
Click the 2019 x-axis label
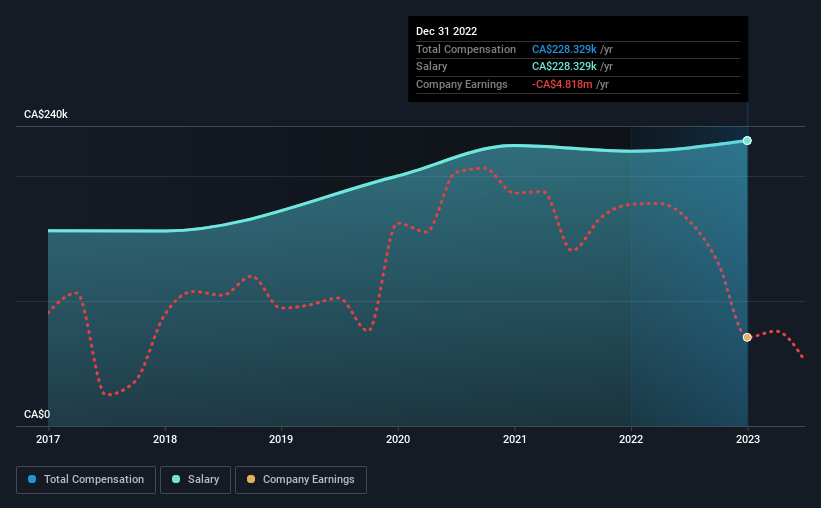[281, 439]
